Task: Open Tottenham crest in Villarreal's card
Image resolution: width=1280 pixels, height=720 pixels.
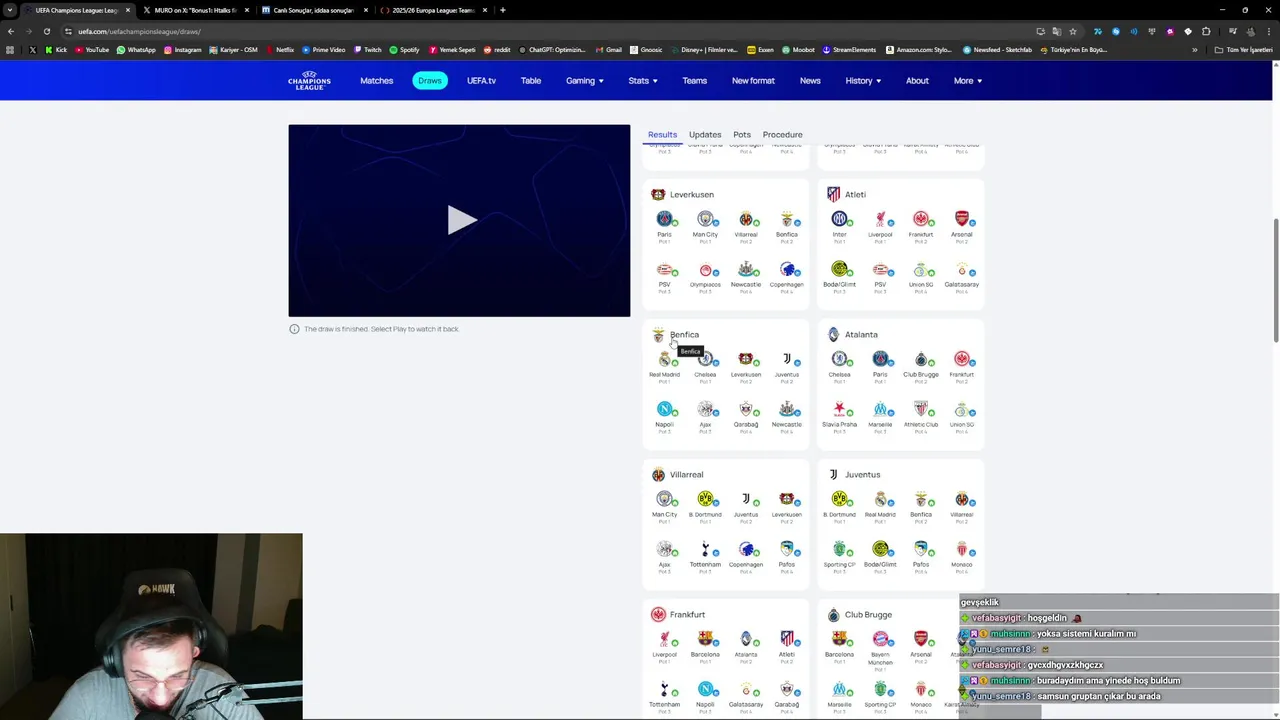Action: (705, 549)
